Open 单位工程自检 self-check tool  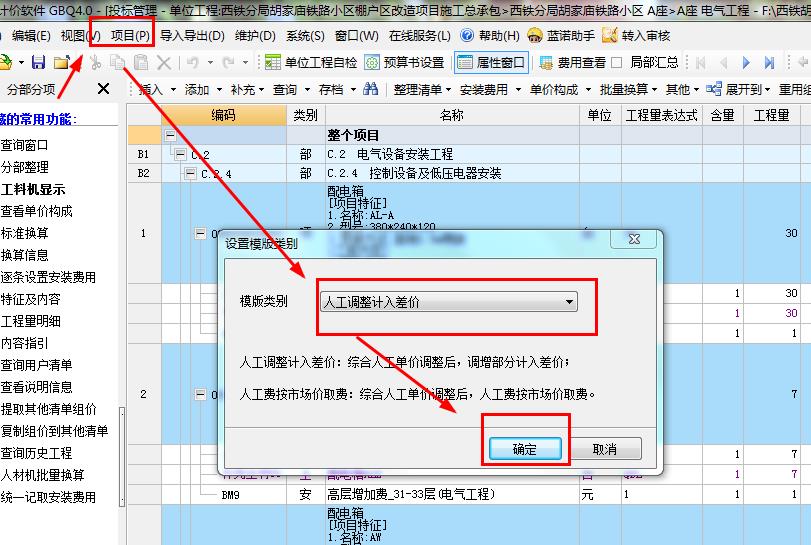[x=311, y=63]
